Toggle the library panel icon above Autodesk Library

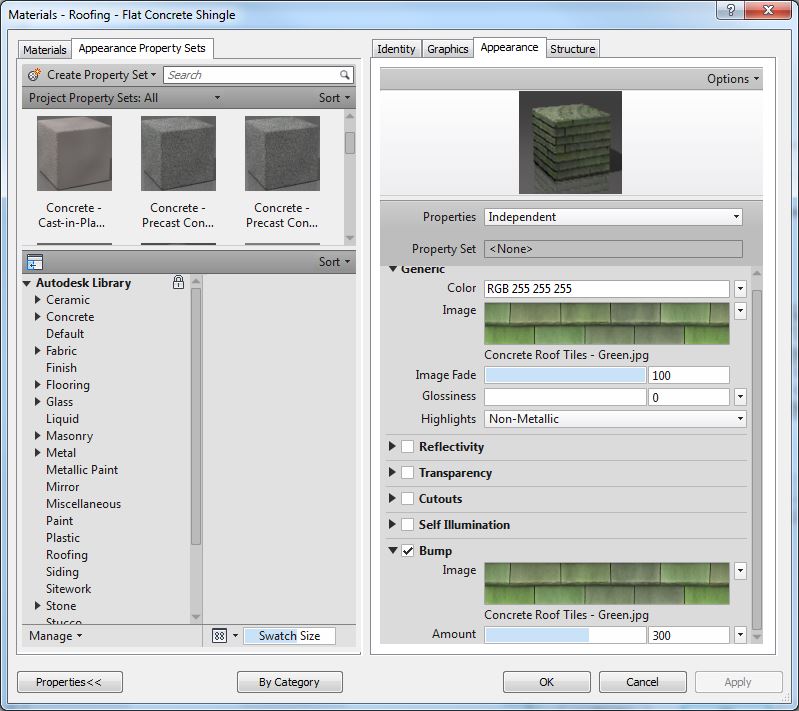click(x=35, y=262)
